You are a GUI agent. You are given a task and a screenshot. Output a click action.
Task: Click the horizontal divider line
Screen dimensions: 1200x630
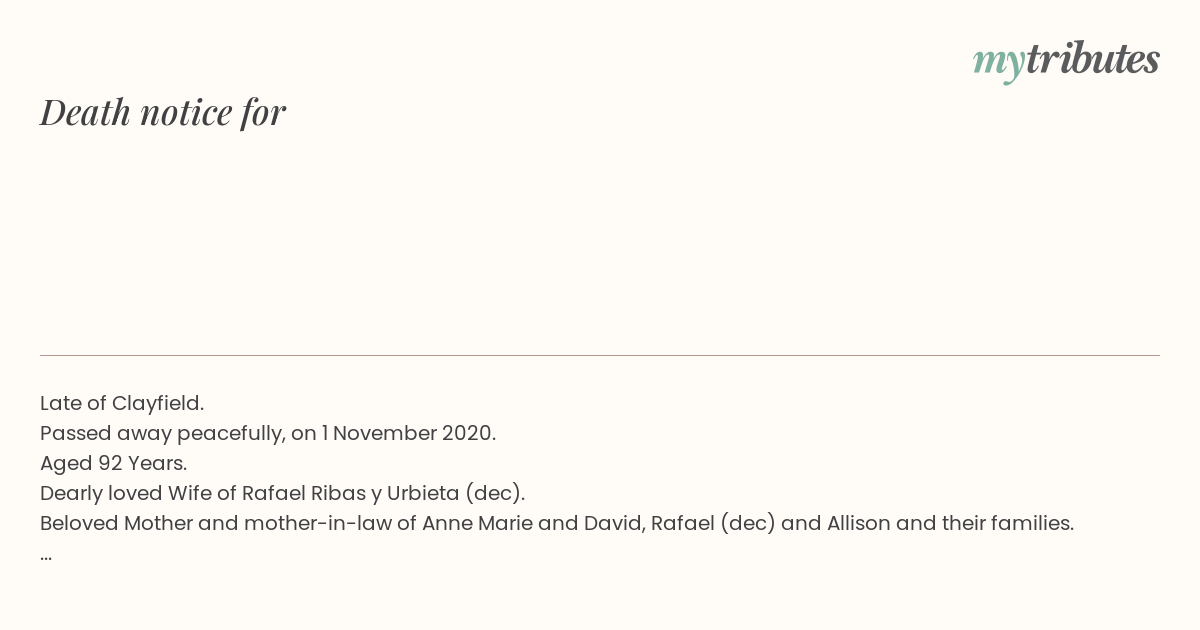[600, 355]
